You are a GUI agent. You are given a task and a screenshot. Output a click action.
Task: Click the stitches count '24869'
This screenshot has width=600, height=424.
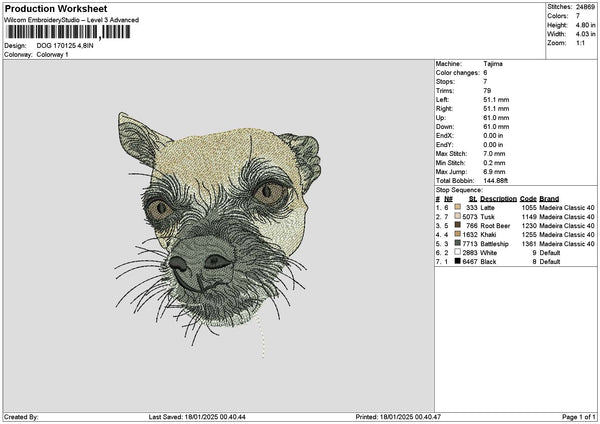point(585,7)
